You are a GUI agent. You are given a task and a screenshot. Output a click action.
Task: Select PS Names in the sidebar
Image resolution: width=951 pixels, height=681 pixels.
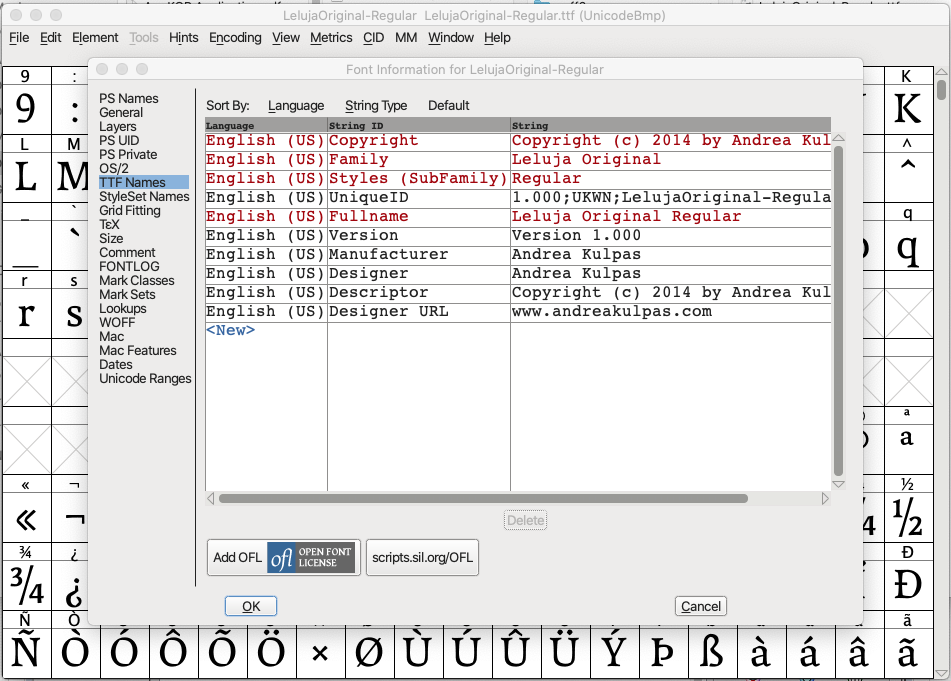tap(129, 98)
